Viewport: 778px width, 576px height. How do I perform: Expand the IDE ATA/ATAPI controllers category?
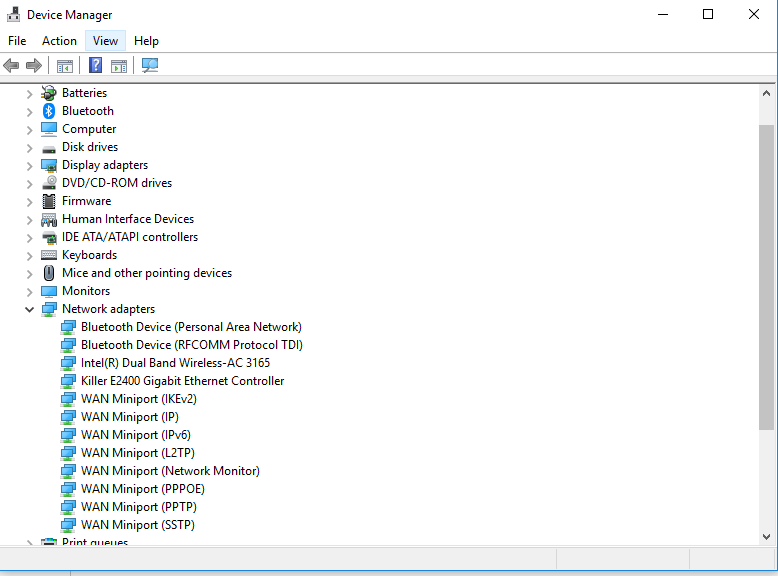tap(29, 238)
